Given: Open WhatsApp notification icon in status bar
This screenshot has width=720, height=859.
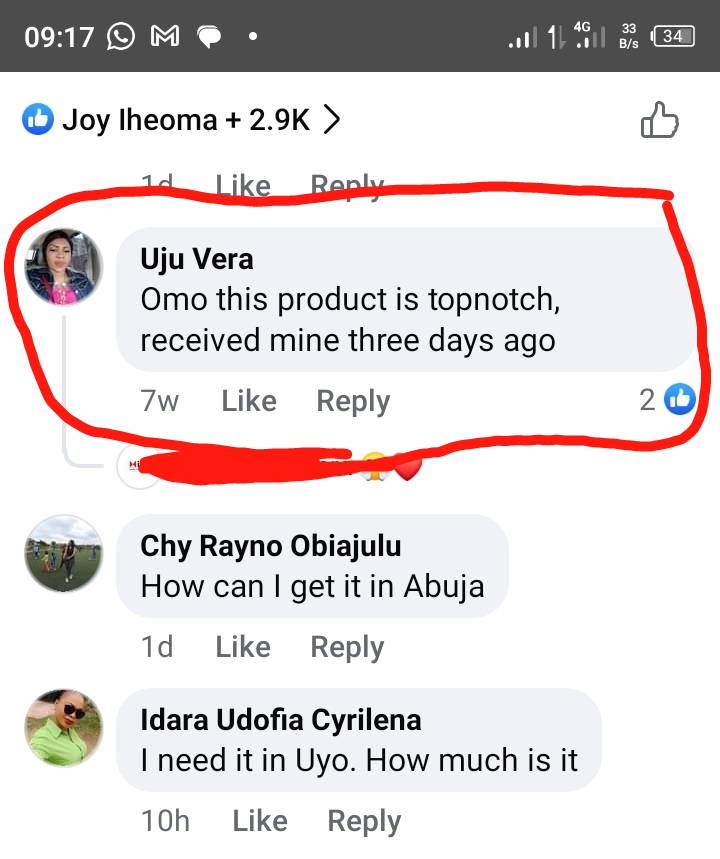Looking at the screenshot, I should tap(120, 37).
